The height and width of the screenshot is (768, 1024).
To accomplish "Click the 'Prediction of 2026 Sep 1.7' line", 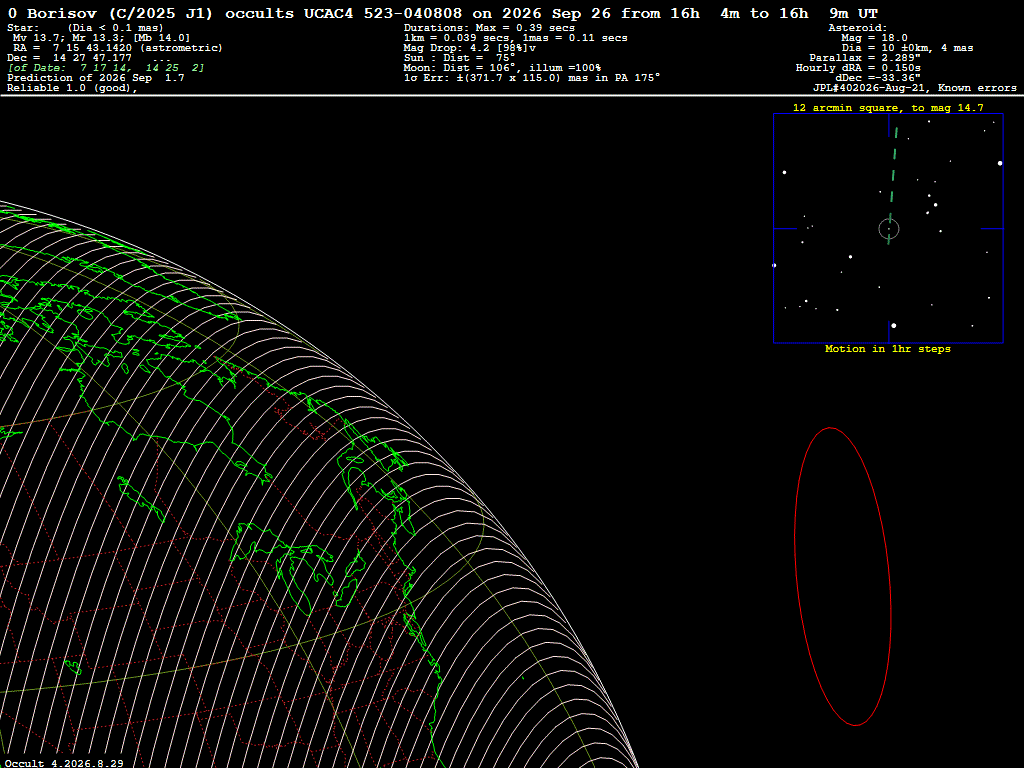I will click(95, 78).
